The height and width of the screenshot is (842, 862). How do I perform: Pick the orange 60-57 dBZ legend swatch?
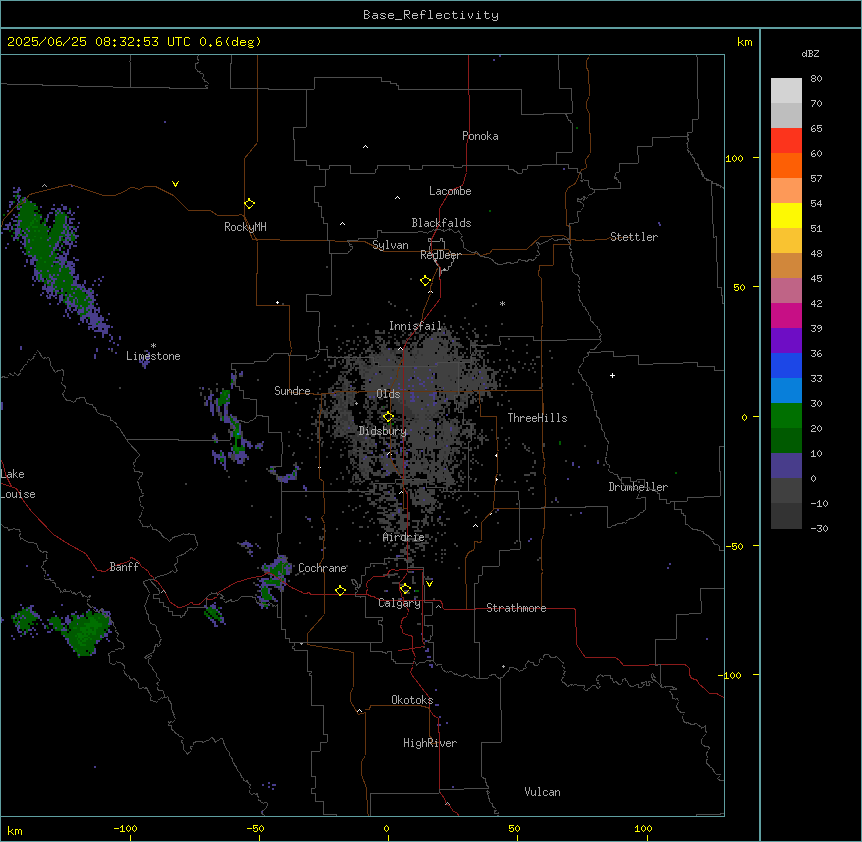[786, 165]
